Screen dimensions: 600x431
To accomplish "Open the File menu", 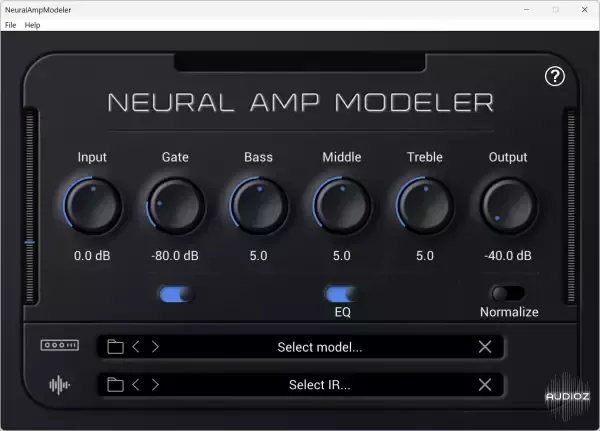I will [x=10, y=25].
